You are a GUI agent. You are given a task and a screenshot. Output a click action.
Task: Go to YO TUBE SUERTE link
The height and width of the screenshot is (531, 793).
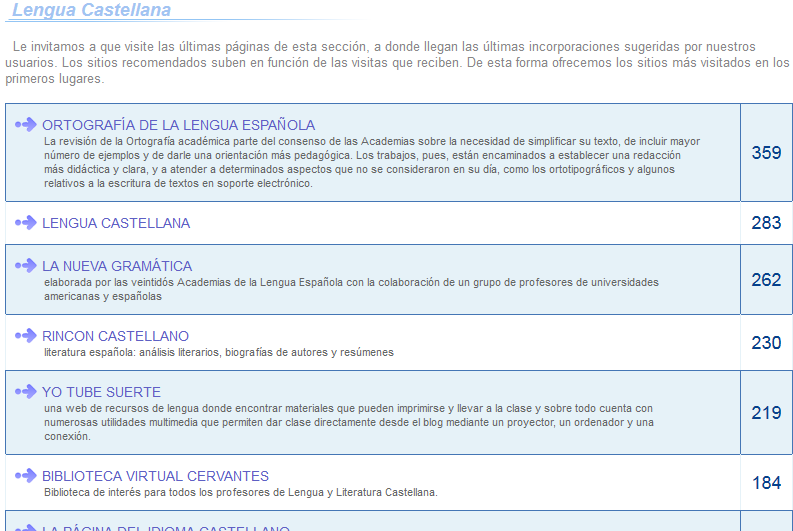coord(101,392)
